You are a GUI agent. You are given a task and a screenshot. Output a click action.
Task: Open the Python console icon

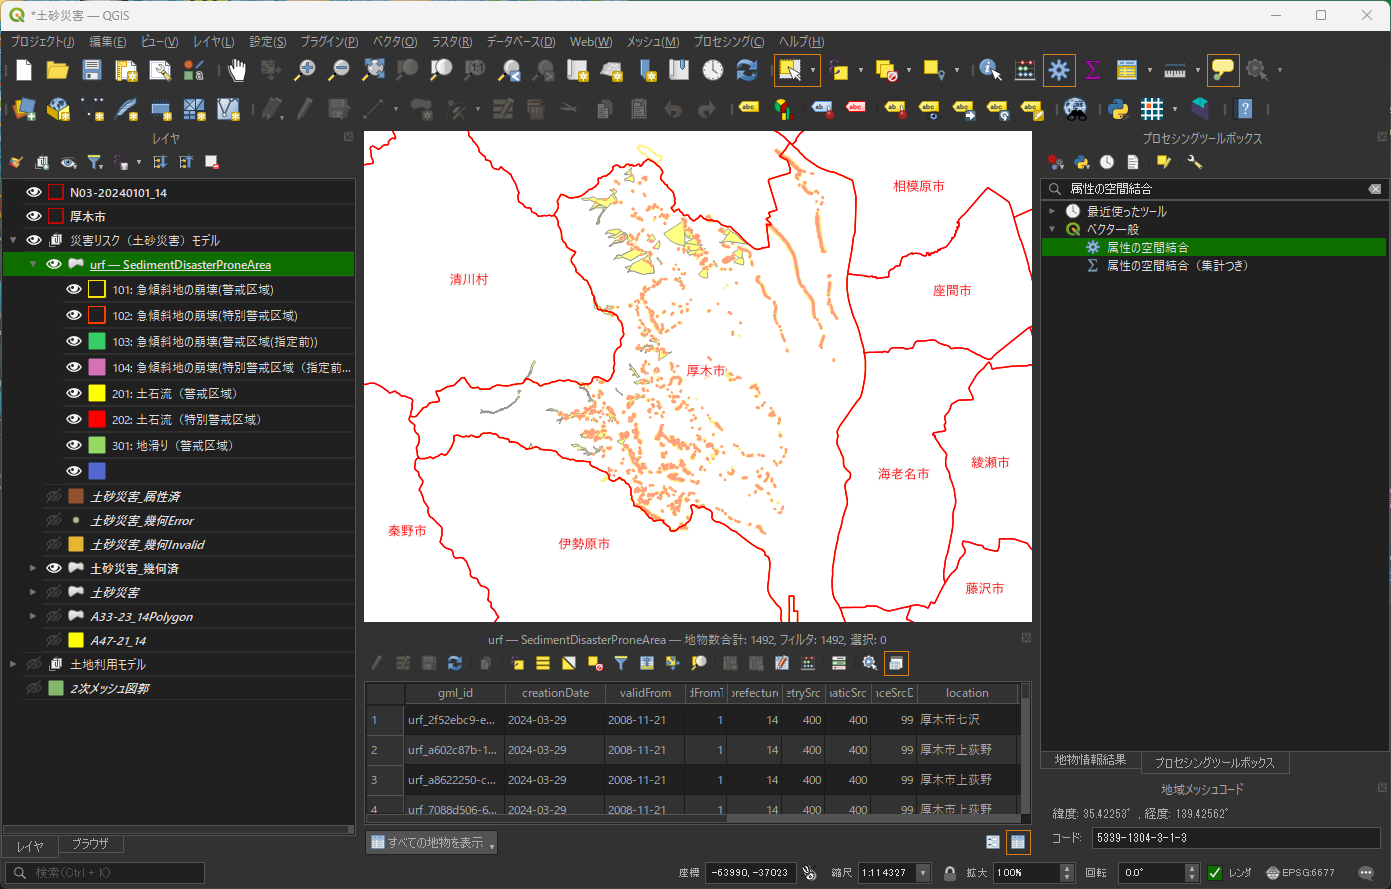point(1118,109)
